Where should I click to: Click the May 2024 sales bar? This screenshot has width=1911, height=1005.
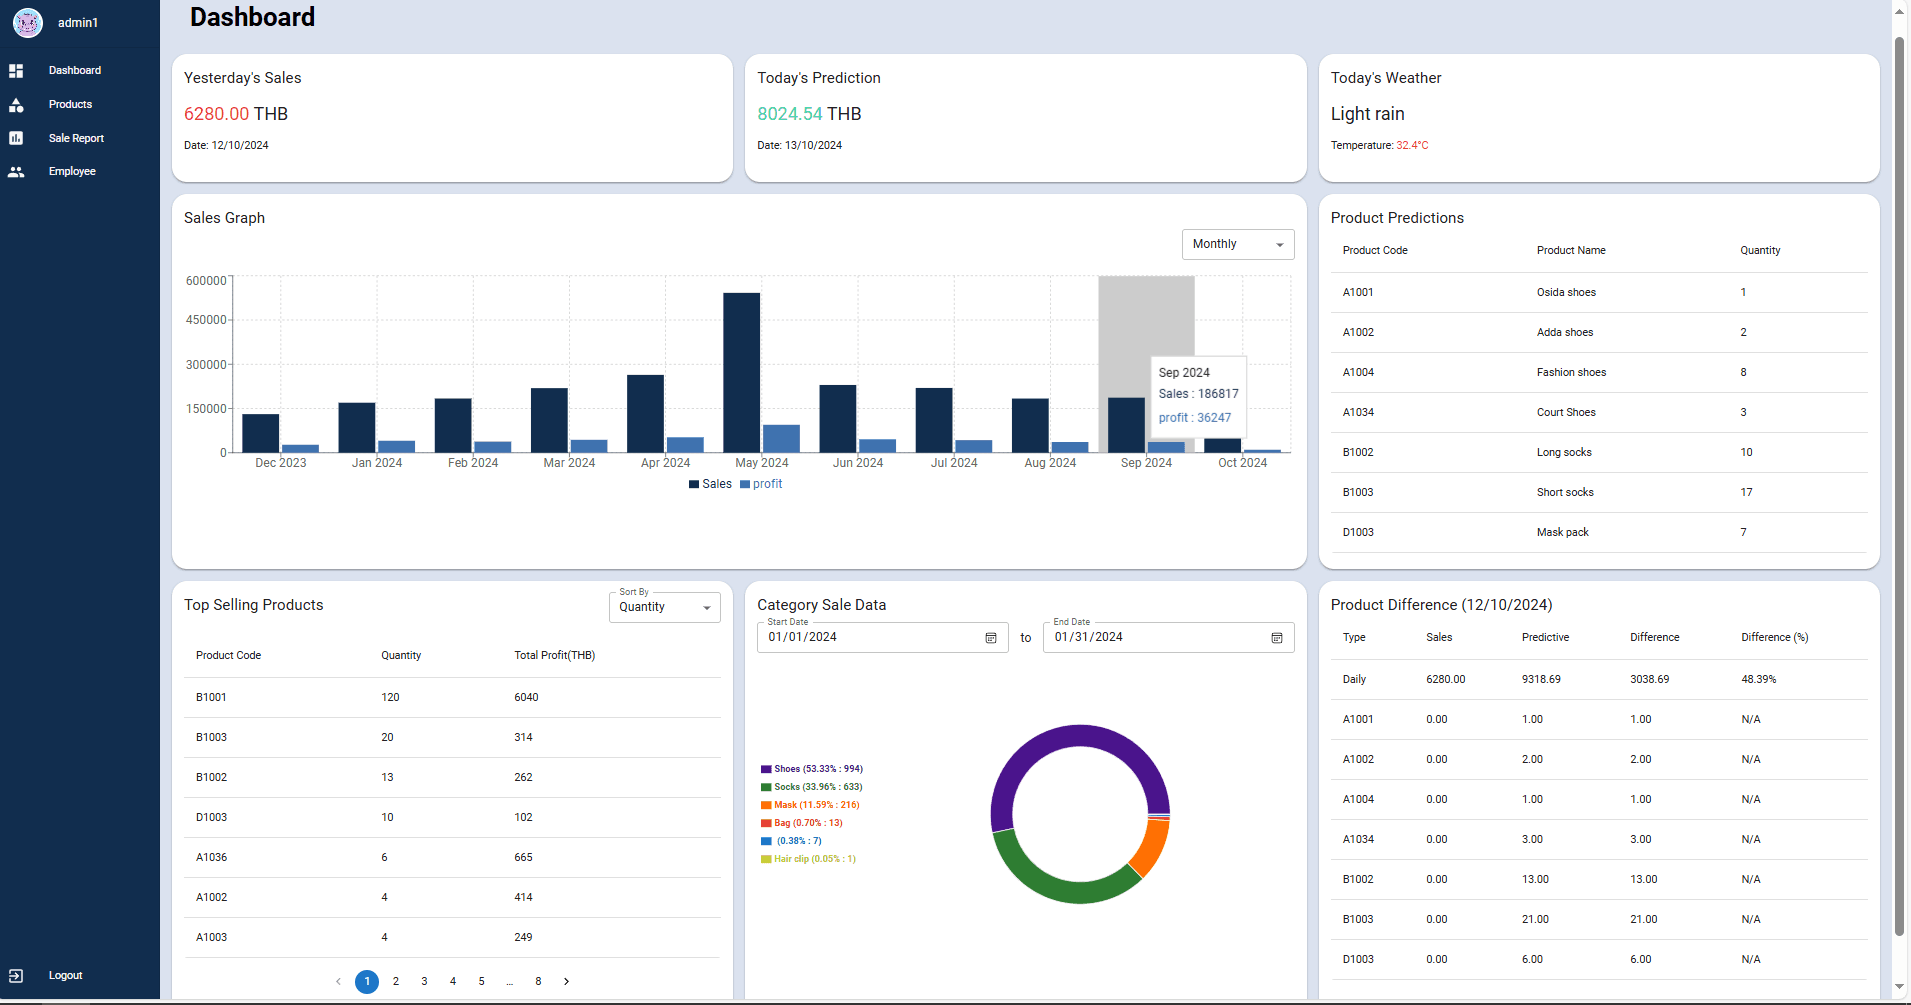(x=741, y=373)
